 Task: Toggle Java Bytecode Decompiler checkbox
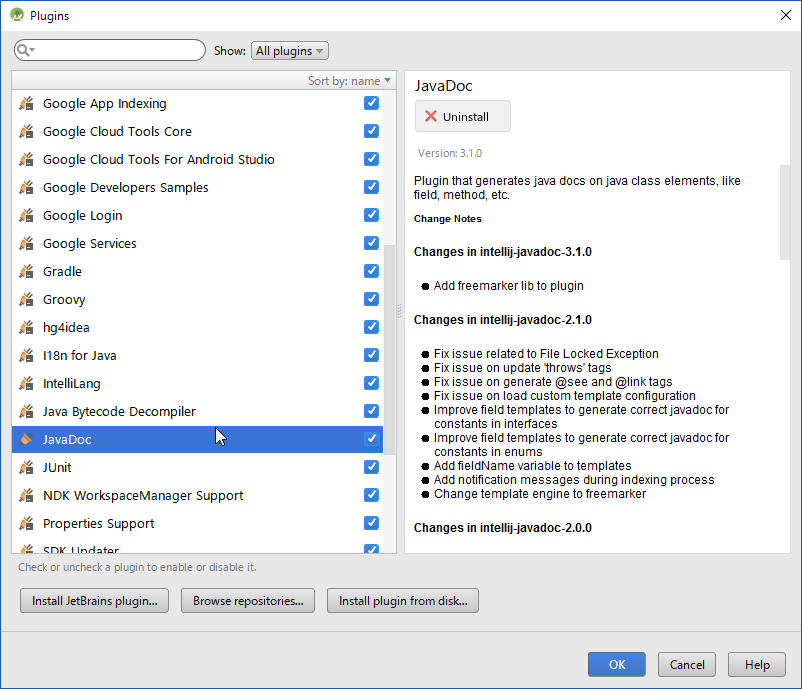point(371,411)
